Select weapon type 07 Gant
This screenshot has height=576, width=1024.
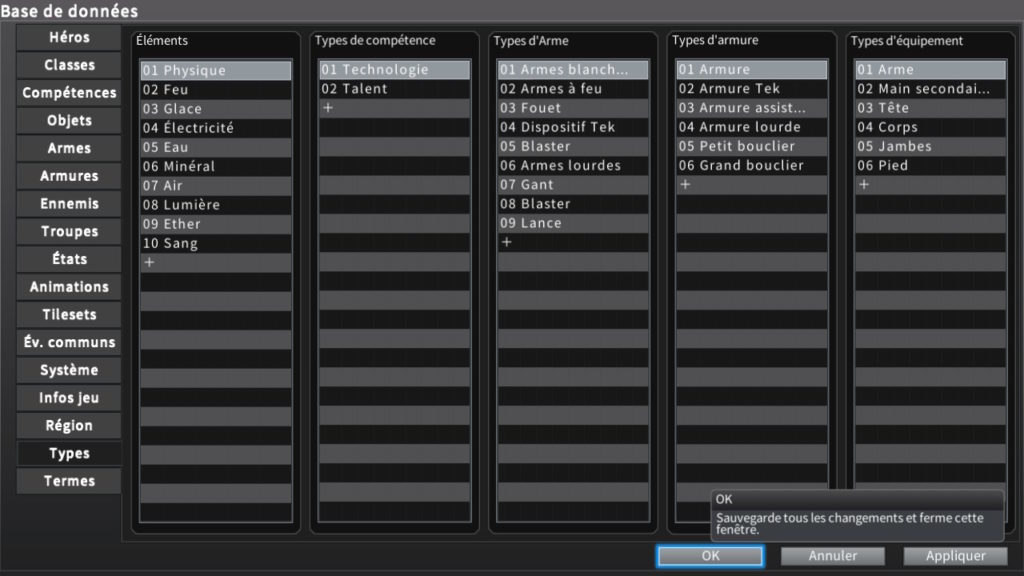point(573,185)
